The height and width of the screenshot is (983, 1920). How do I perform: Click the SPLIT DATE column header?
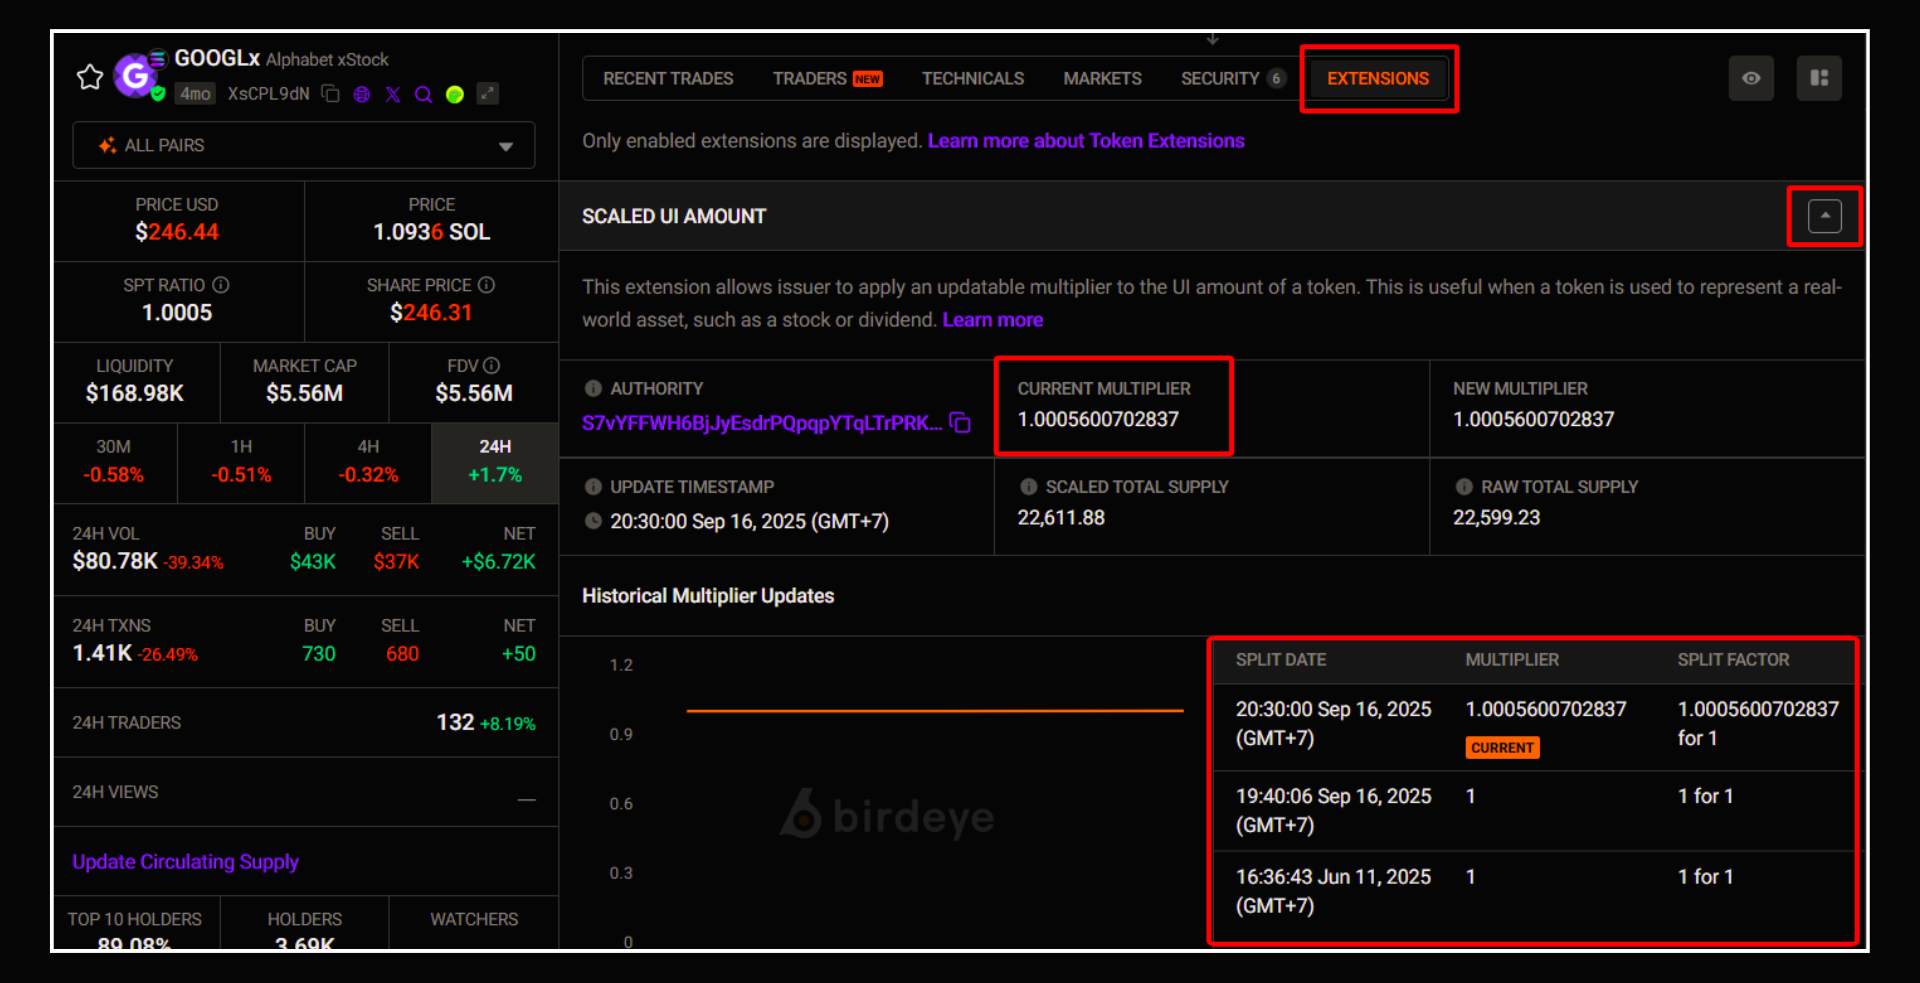tap(1280, 660)
